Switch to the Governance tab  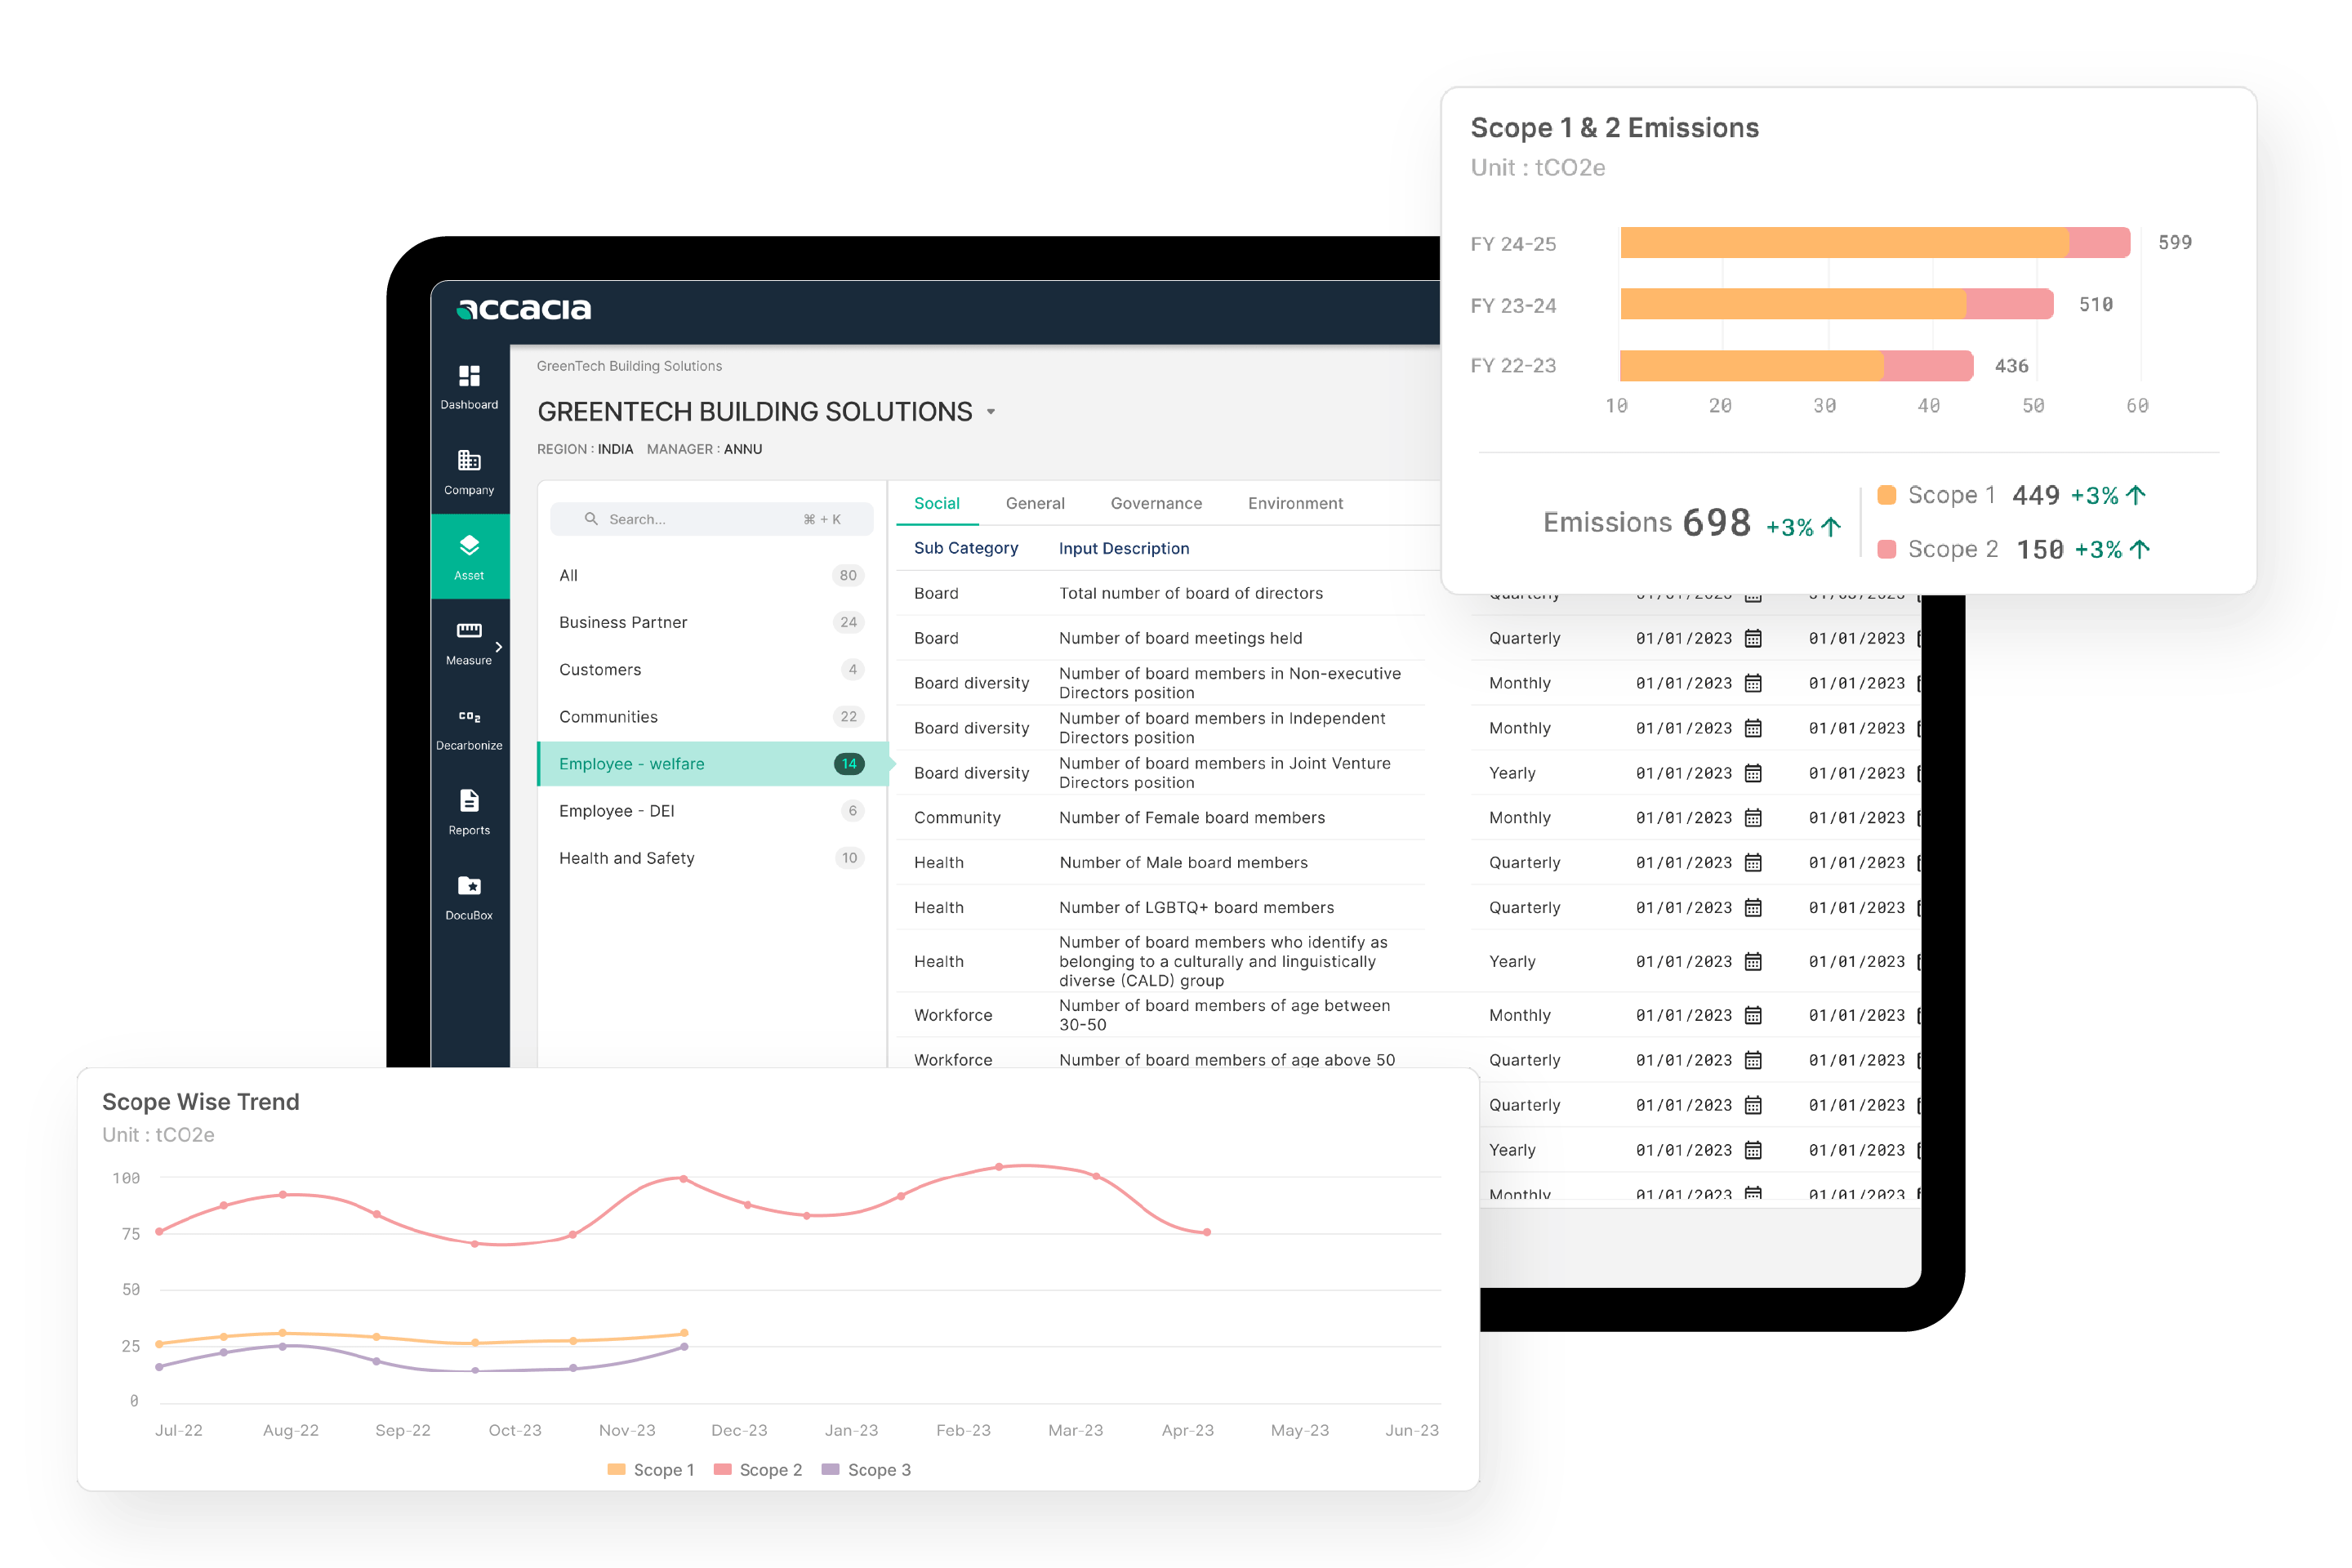[1156, 503]
